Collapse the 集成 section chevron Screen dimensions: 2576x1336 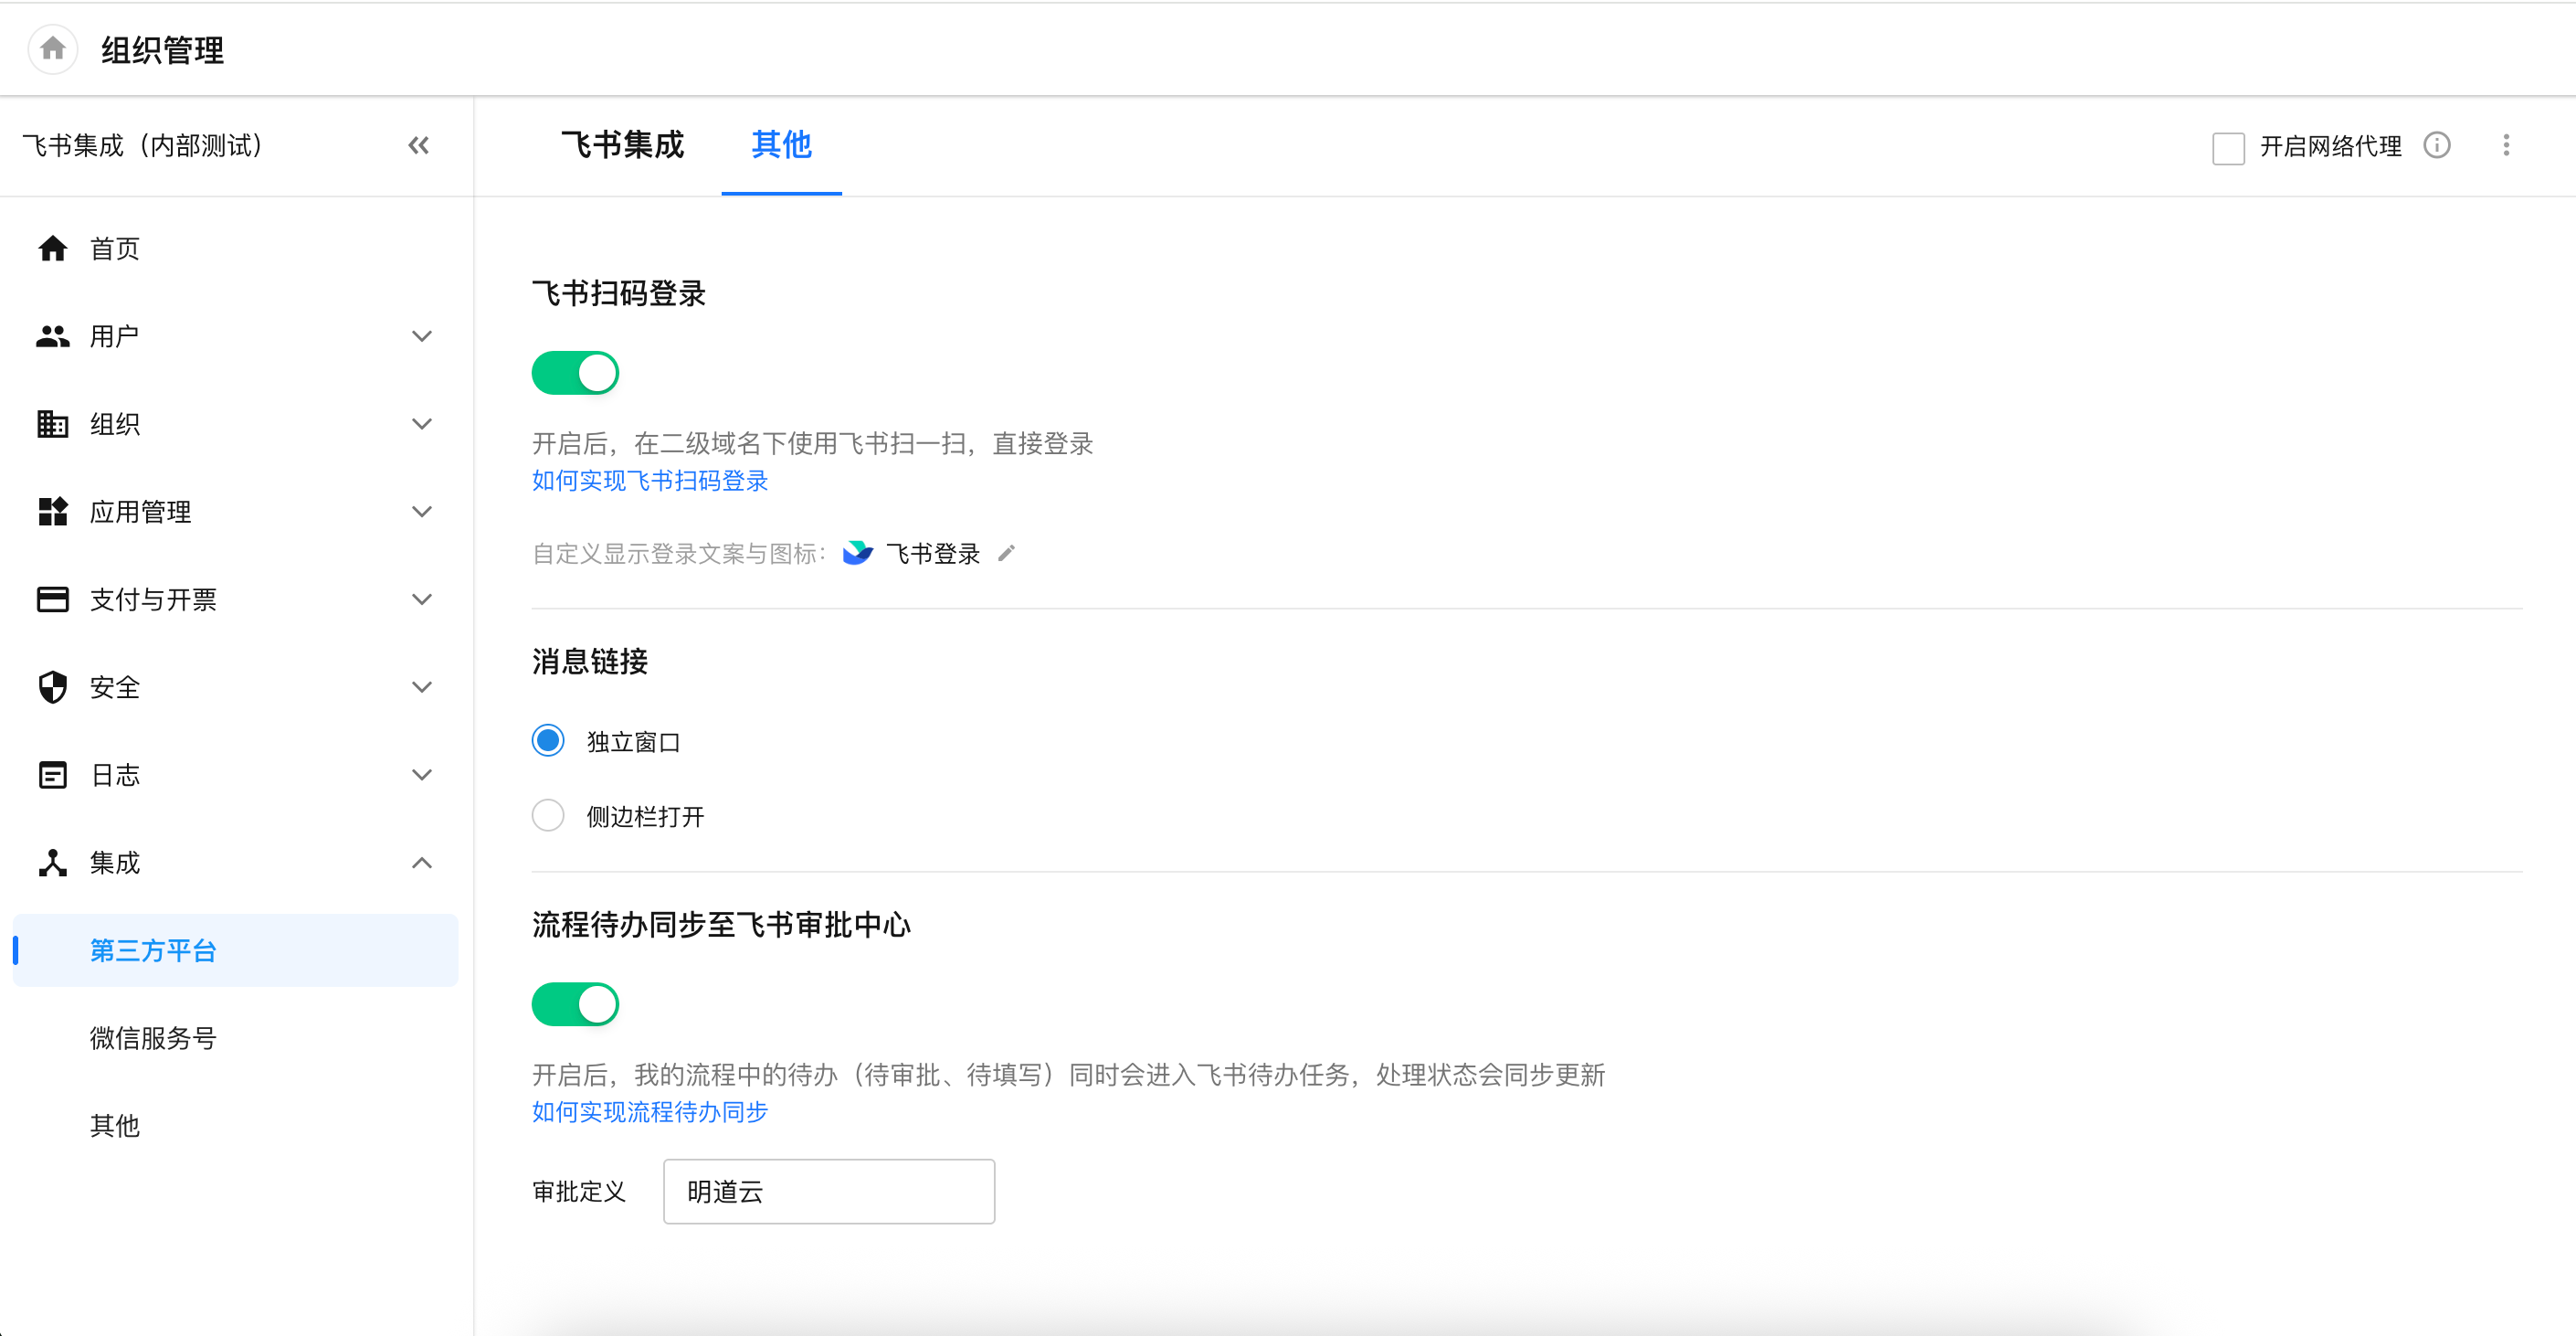tap(422, 863)
